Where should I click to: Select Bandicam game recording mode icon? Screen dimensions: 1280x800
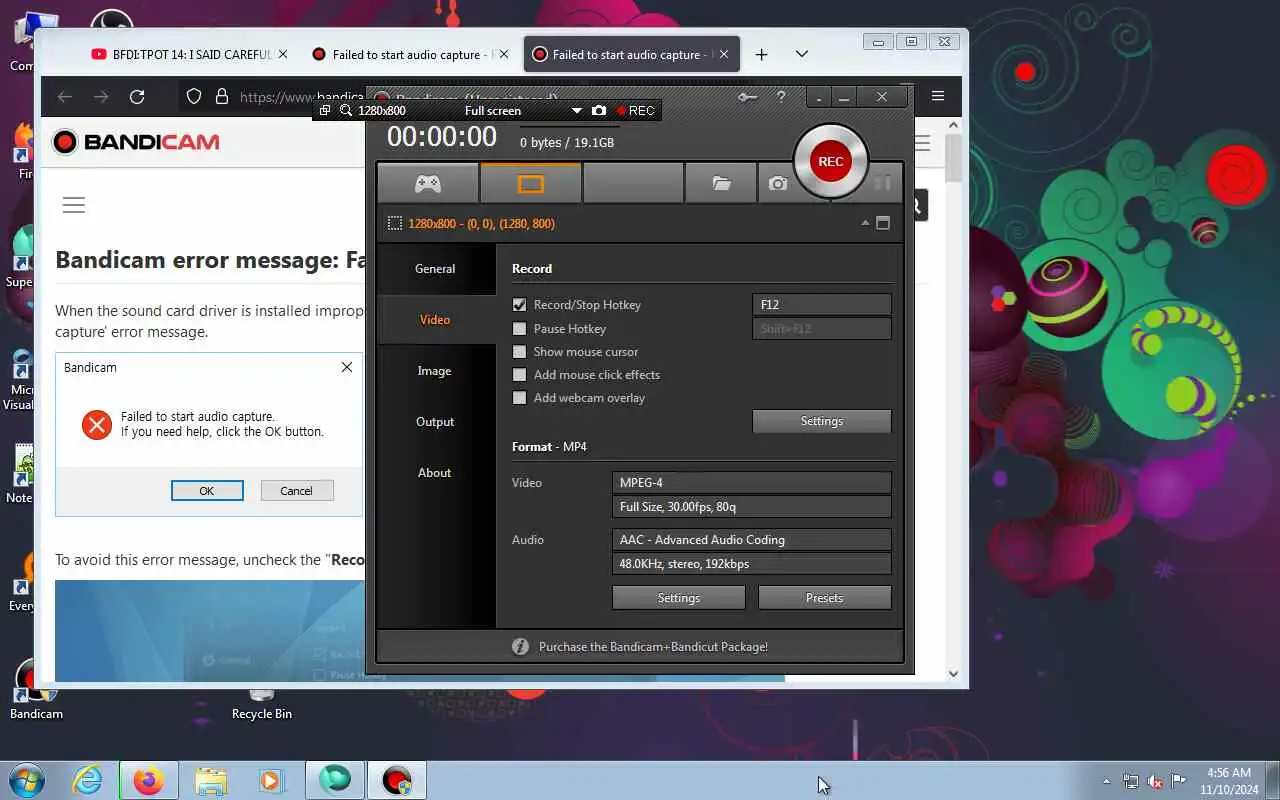click(428, 184)
